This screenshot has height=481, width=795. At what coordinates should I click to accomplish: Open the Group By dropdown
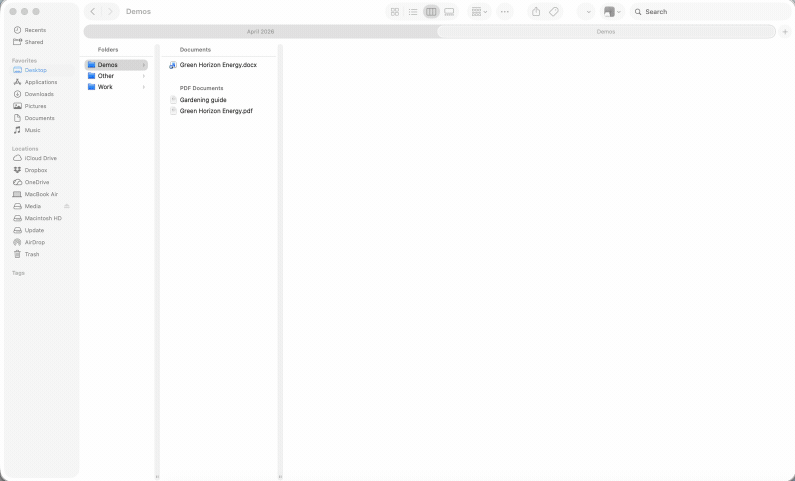coord(479,12)
